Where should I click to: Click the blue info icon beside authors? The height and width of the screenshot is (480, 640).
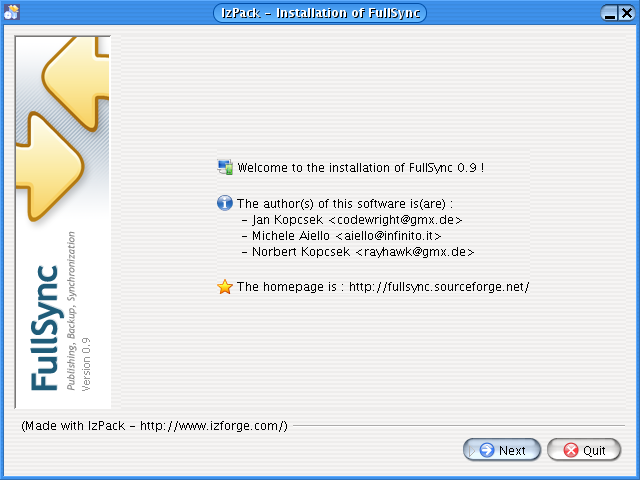[x=225, y=203]
